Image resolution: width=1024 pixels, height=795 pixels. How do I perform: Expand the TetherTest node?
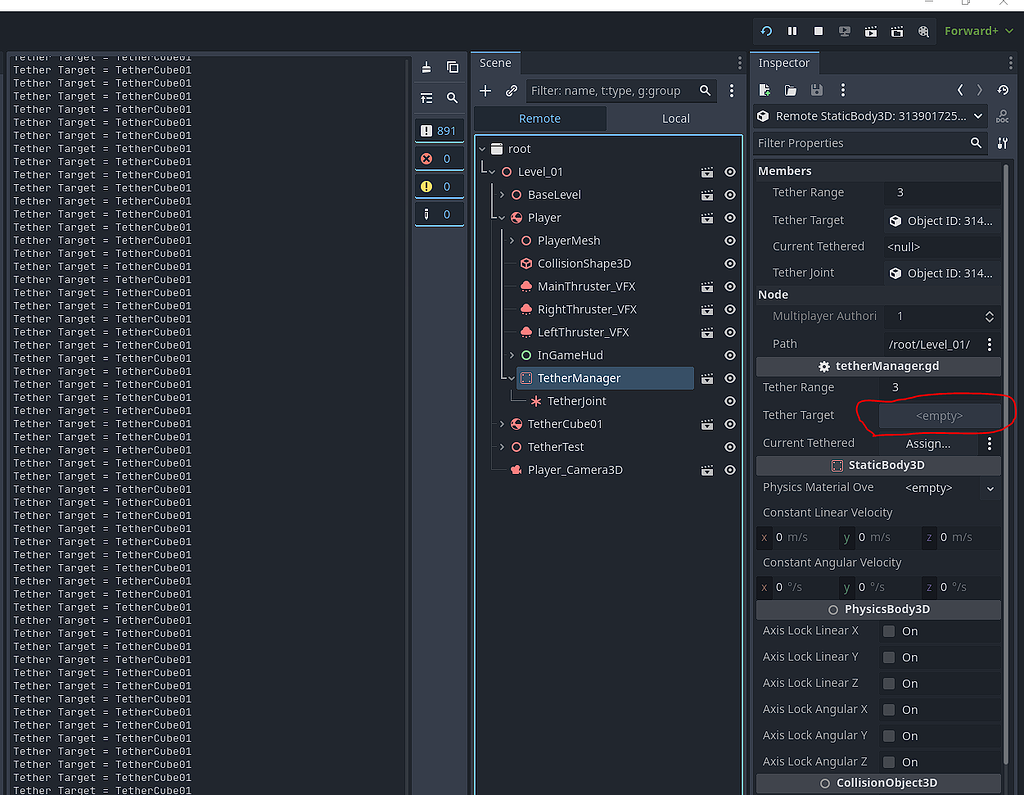click(502, 447)
